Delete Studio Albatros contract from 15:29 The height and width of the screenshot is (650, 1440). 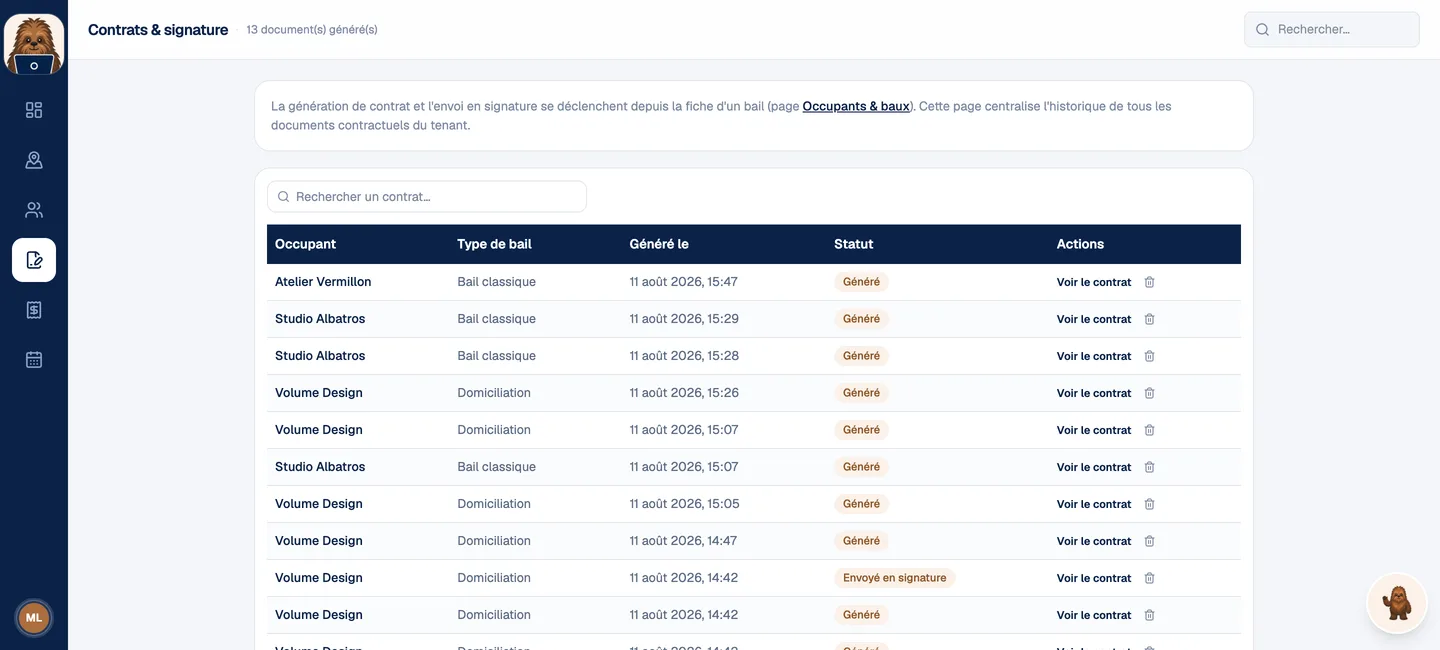(x=1149, y=319)
